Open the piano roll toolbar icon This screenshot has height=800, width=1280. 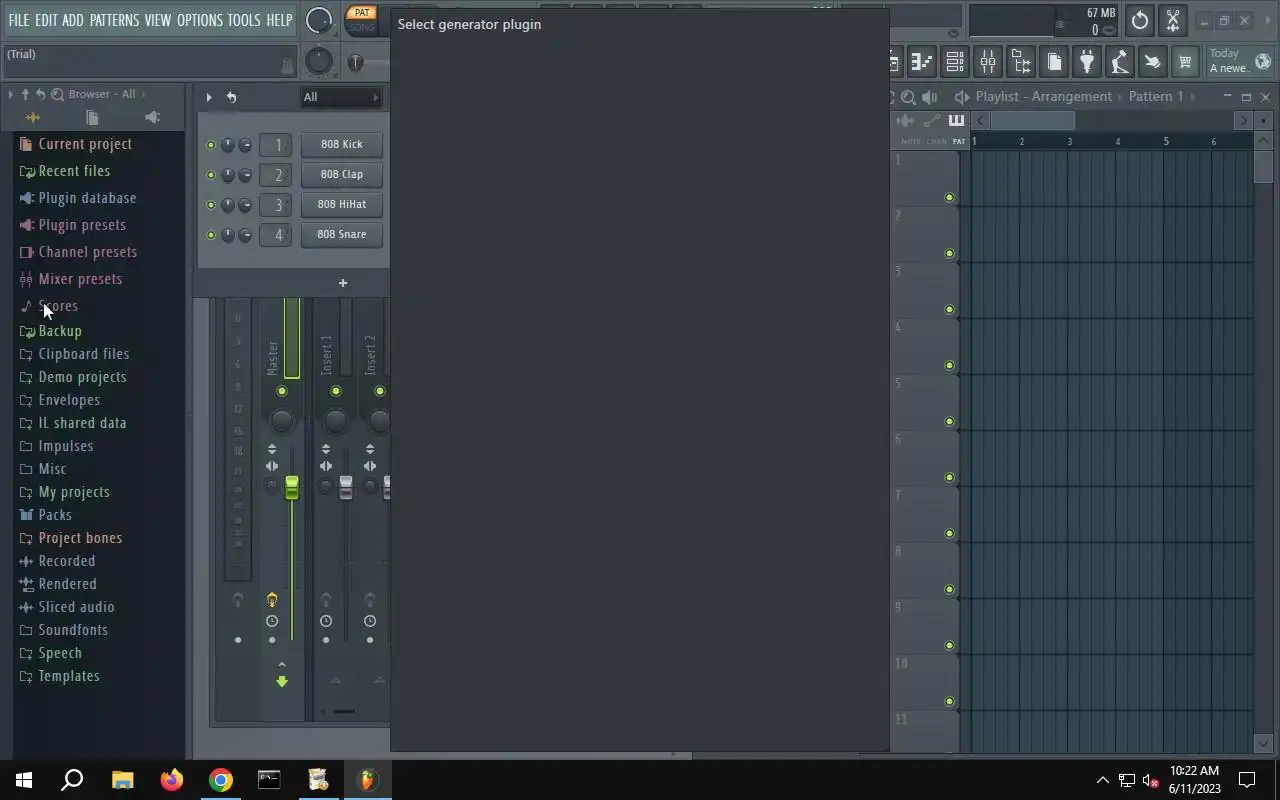click(921, 62)
